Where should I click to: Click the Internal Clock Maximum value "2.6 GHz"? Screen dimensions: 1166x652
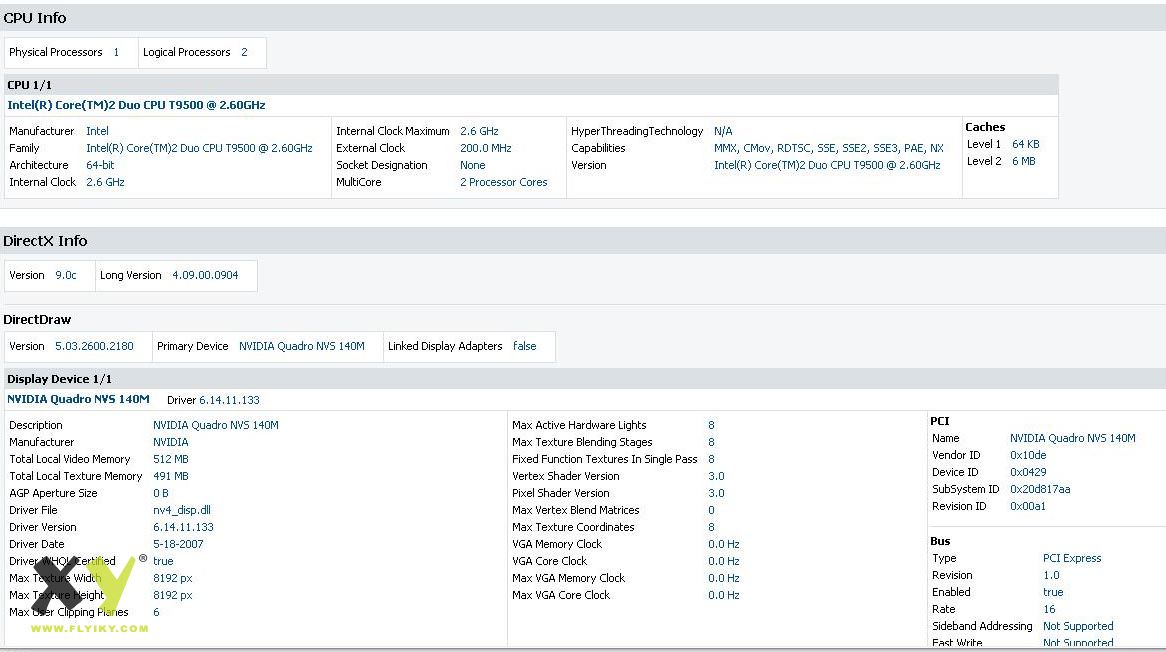click(480, 131)
